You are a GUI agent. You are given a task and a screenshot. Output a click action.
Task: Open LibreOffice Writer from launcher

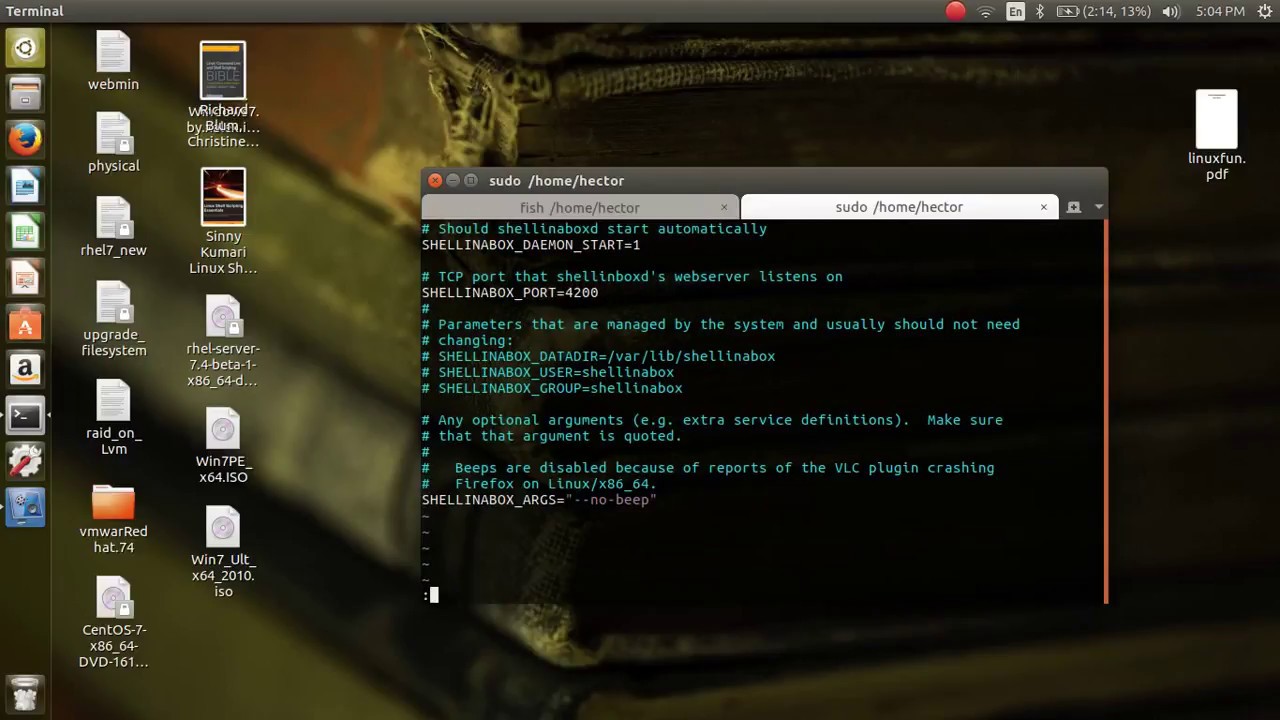25,186
